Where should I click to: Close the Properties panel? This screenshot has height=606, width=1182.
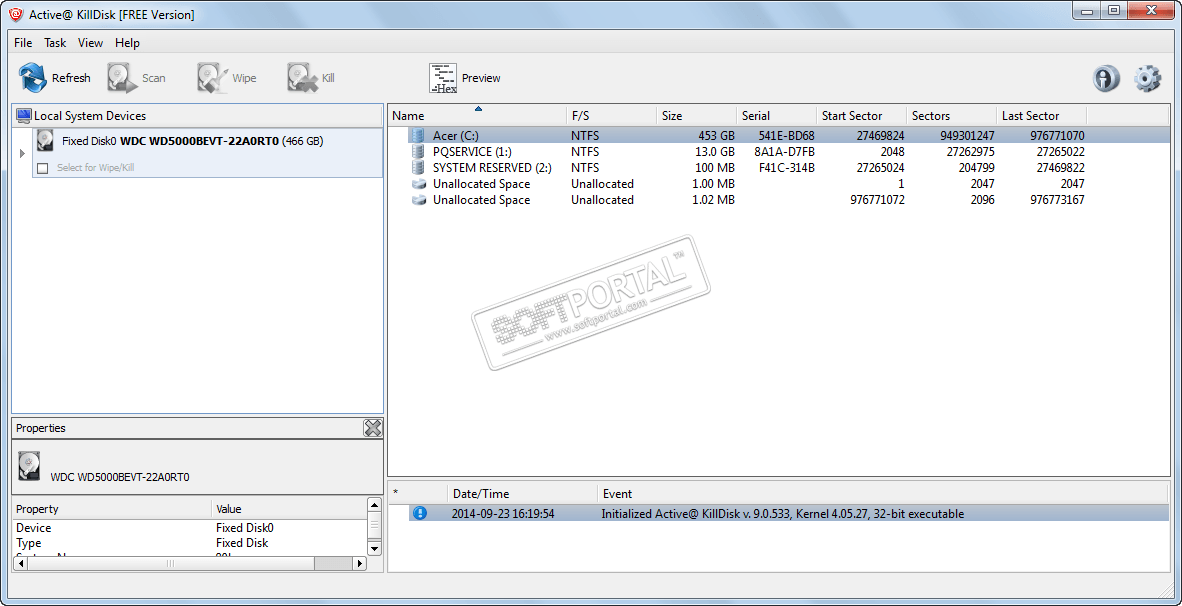pos(372,428)
